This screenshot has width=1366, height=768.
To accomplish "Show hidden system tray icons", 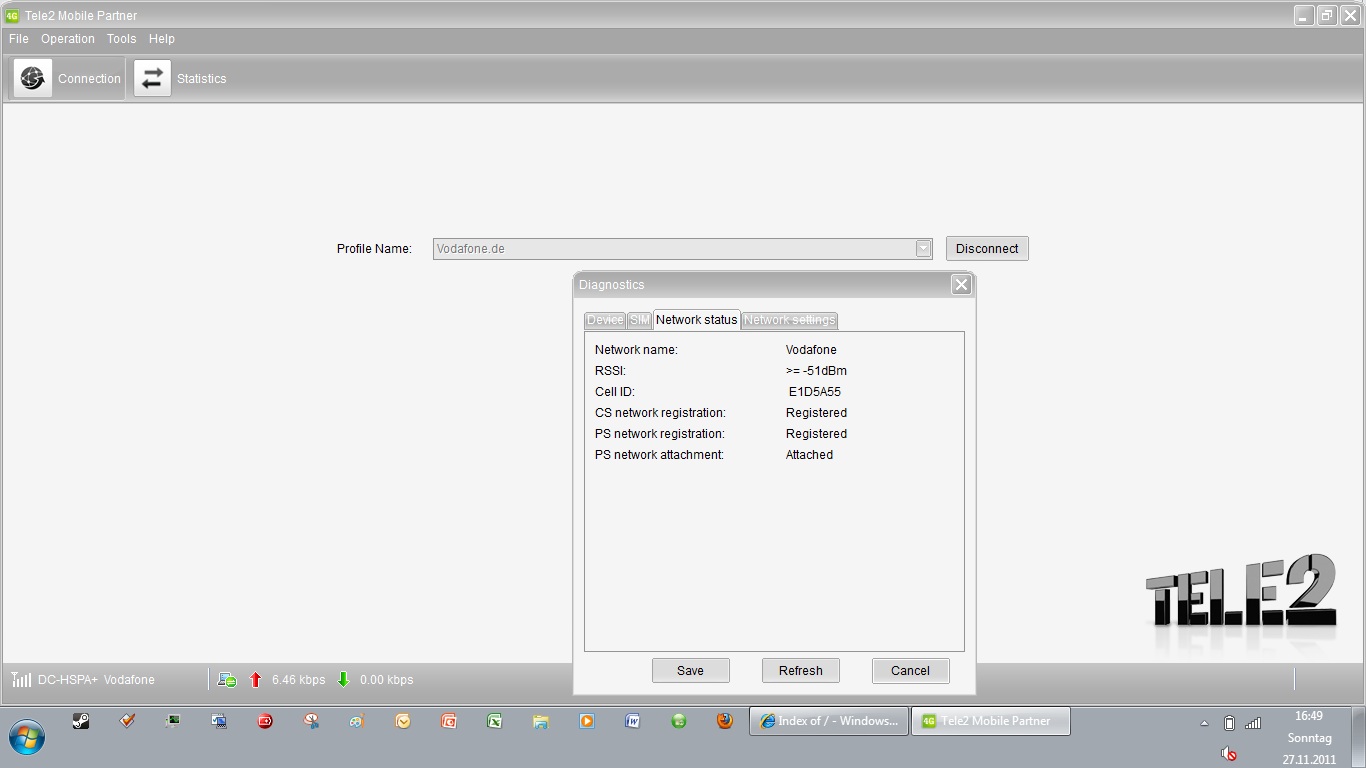I will click(x=1204, y=723).
